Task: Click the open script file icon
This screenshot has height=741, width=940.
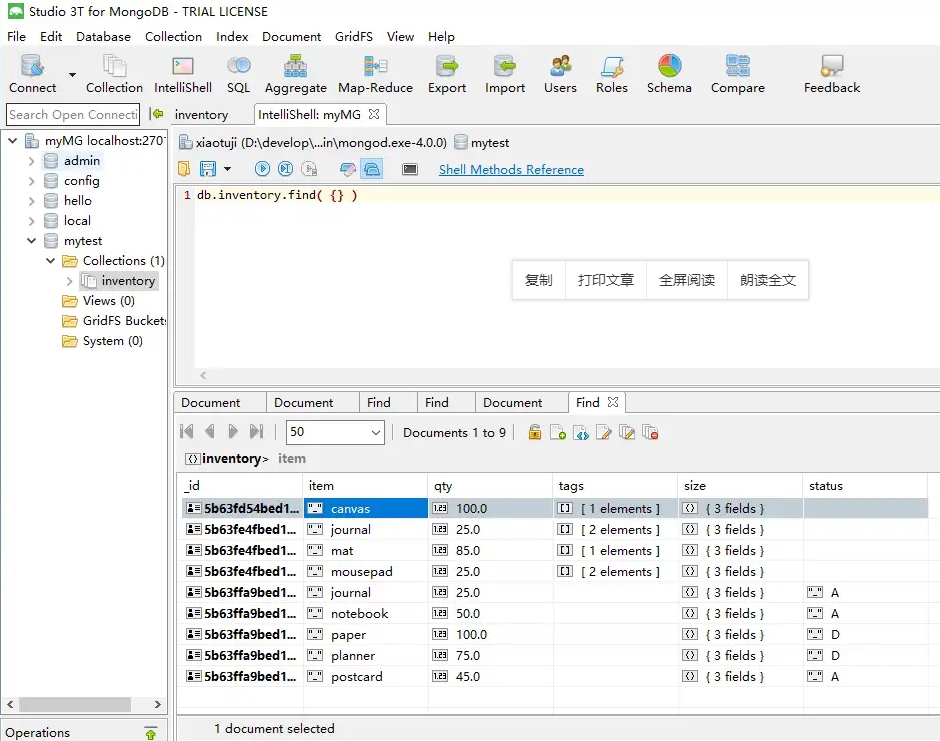Action: point(184,169)
